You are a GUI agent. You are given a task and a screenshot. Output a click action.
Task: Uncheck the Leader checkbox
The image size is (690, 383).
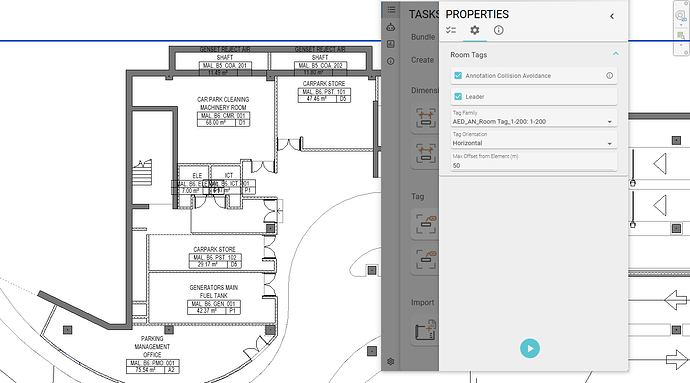pyautogui.click(x=458, y=96)
